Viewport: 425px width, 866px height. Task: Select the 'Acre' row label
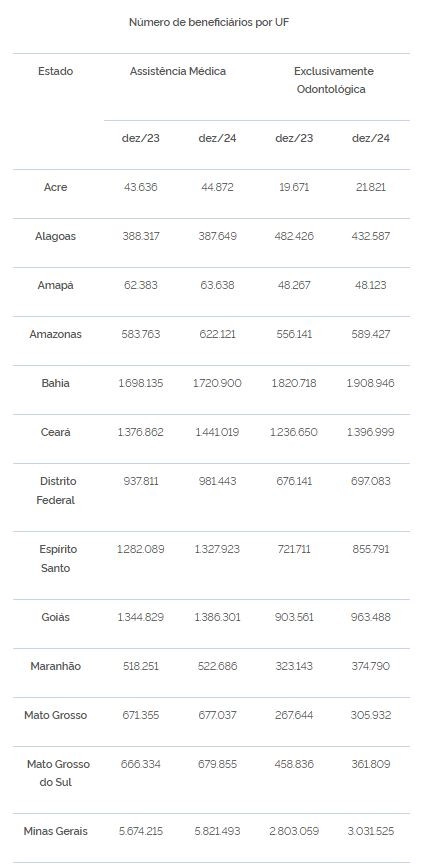(x=56, y=187)
